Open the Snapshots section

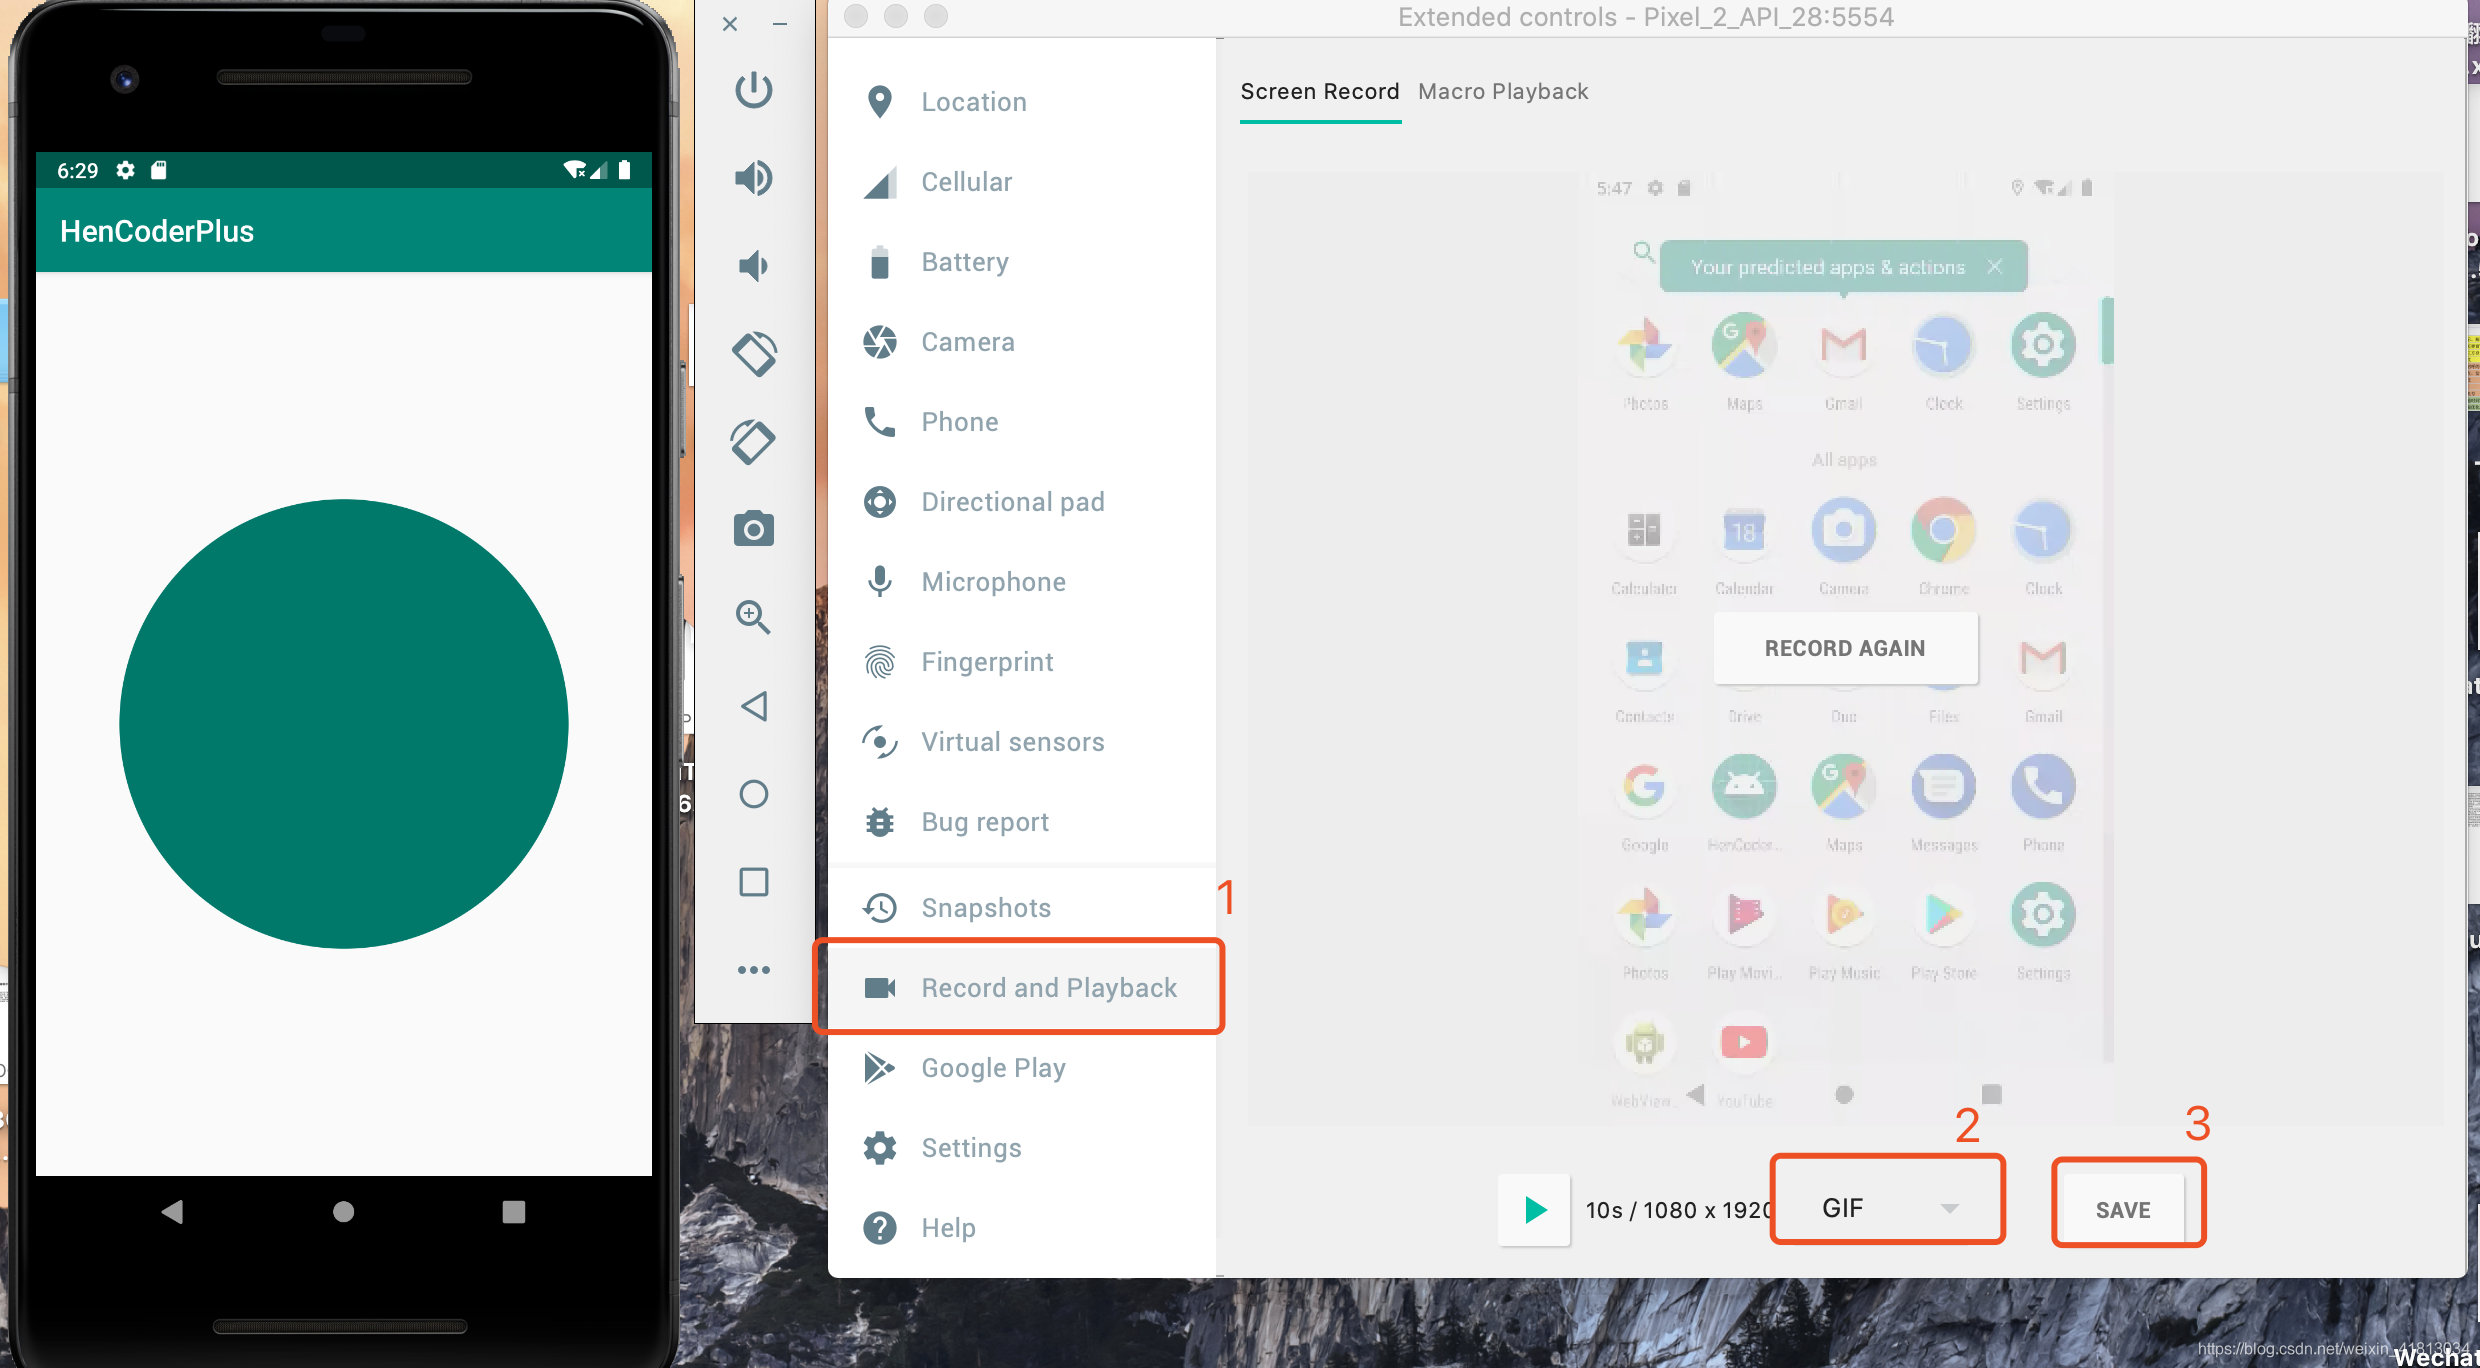(985, 908)
